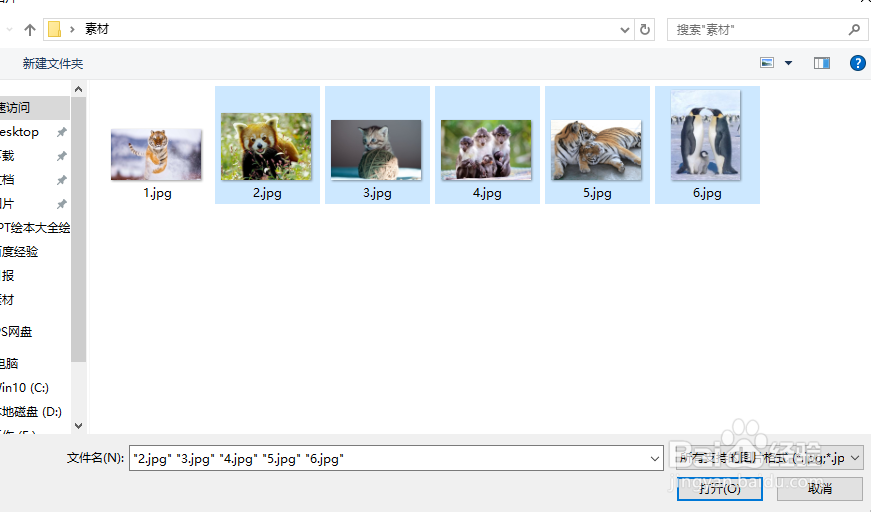
Task: Click the search magnifier icon
Action: pos(854,29)
